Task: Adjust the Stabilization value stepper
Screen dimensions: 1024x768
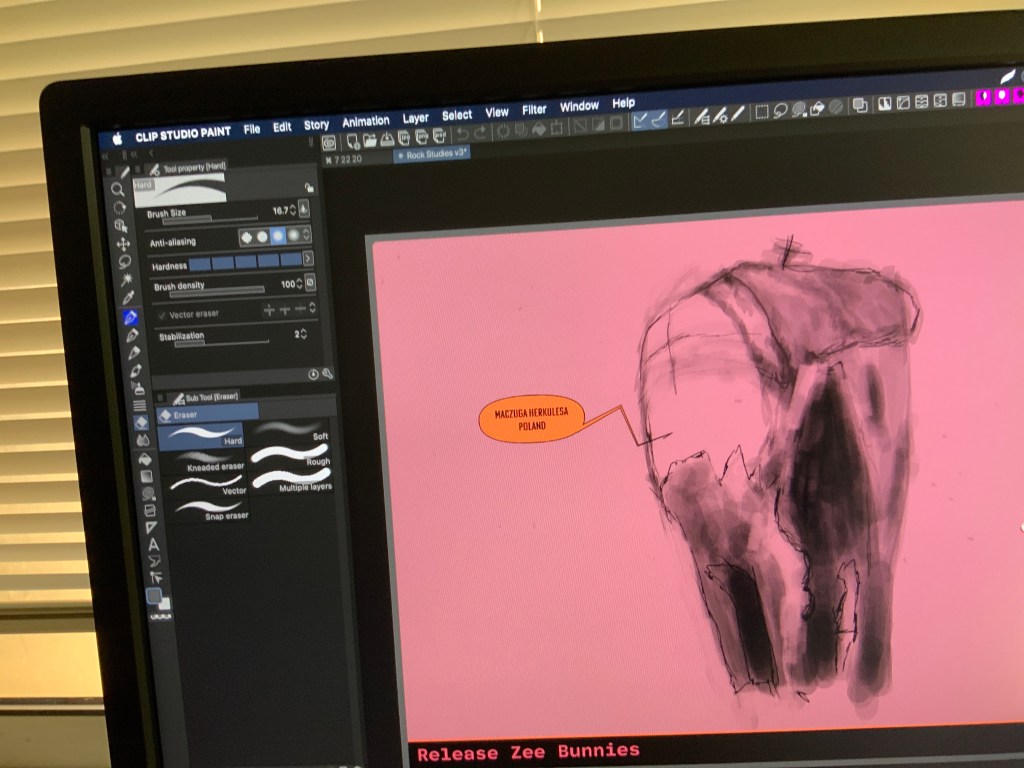Action: pyautogui.click(x=304, y=334)
